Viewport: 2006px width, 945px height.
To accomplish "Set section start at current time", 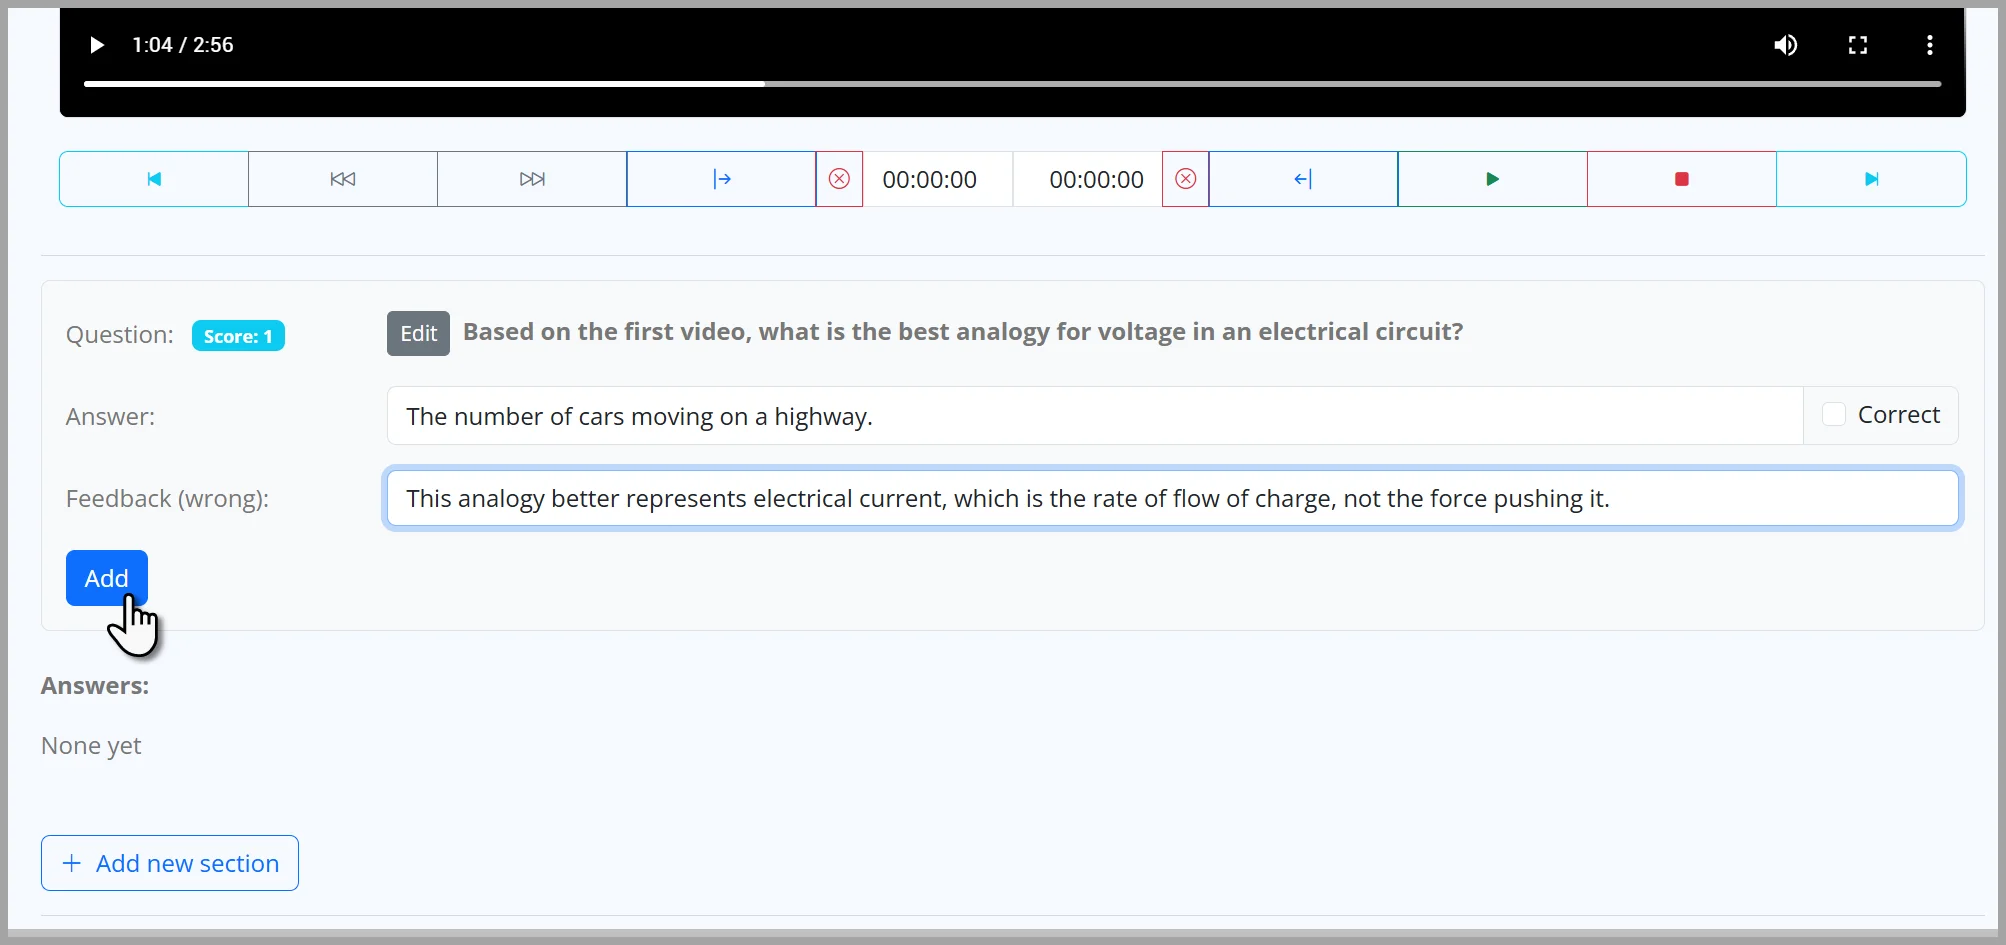I will tap(721, 179).
